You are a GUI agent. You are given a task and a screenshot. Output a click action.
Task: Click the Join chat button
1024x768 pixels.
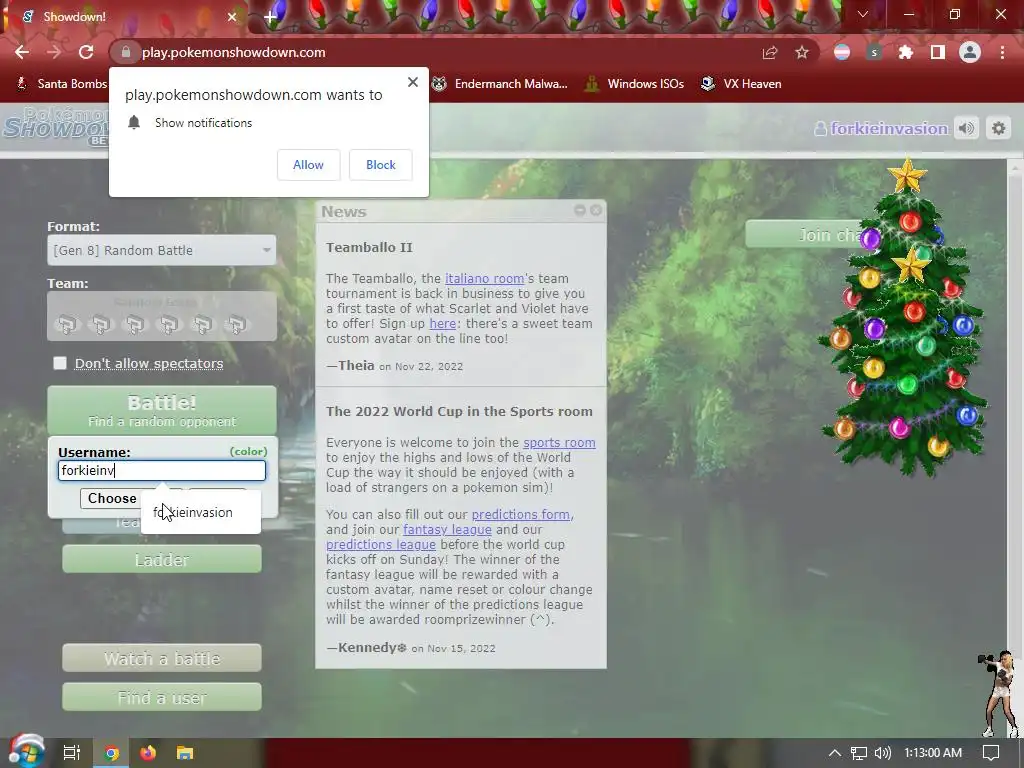pyautogui.click(x=810, y=234)
